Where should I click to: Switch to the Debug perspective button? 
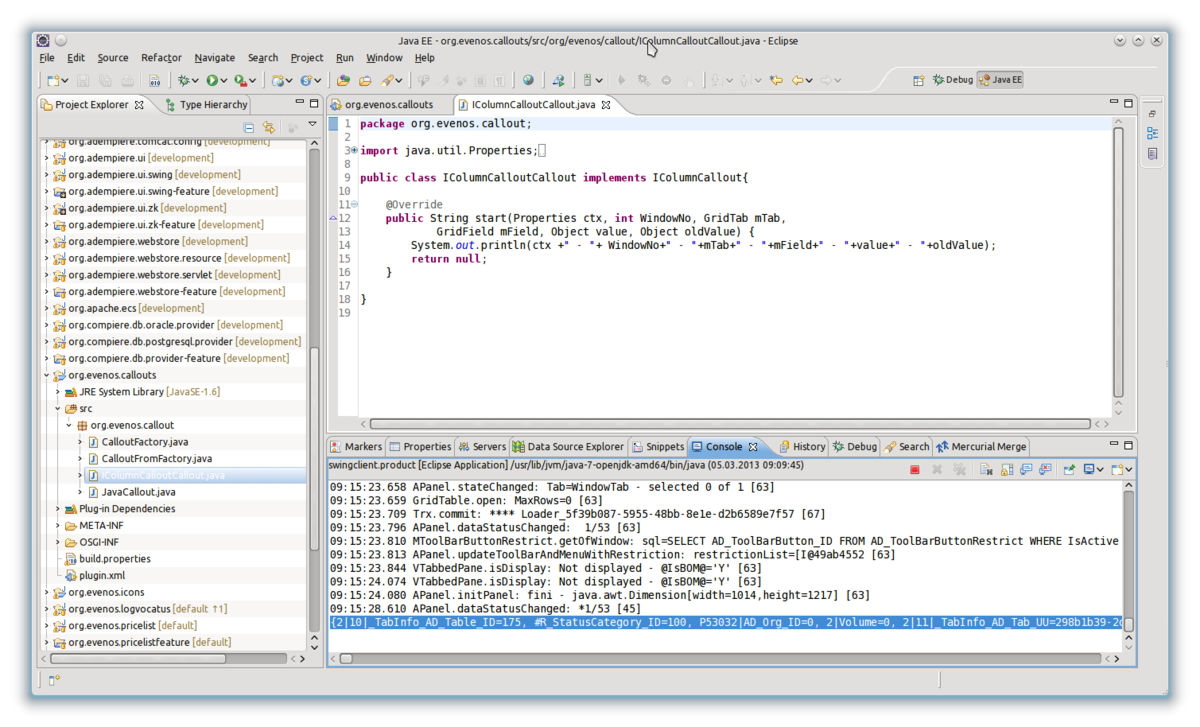(x=952, y=80)
